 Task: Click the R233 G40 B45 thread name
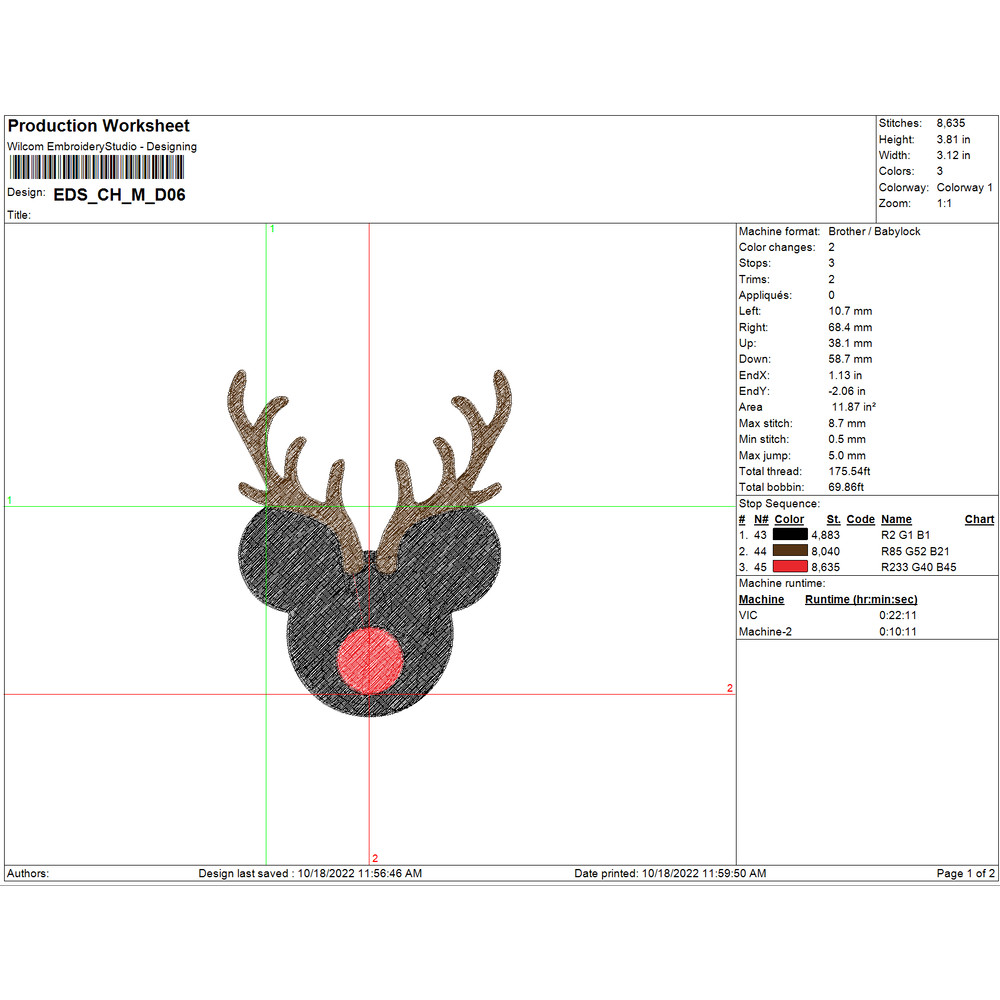[x=918, y=567]
